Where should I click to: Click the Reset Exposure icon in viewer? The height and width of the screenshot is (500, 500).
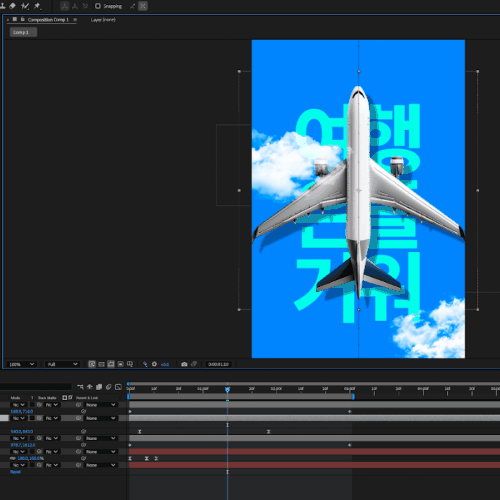pyautogui.click(x=154, y=364)
